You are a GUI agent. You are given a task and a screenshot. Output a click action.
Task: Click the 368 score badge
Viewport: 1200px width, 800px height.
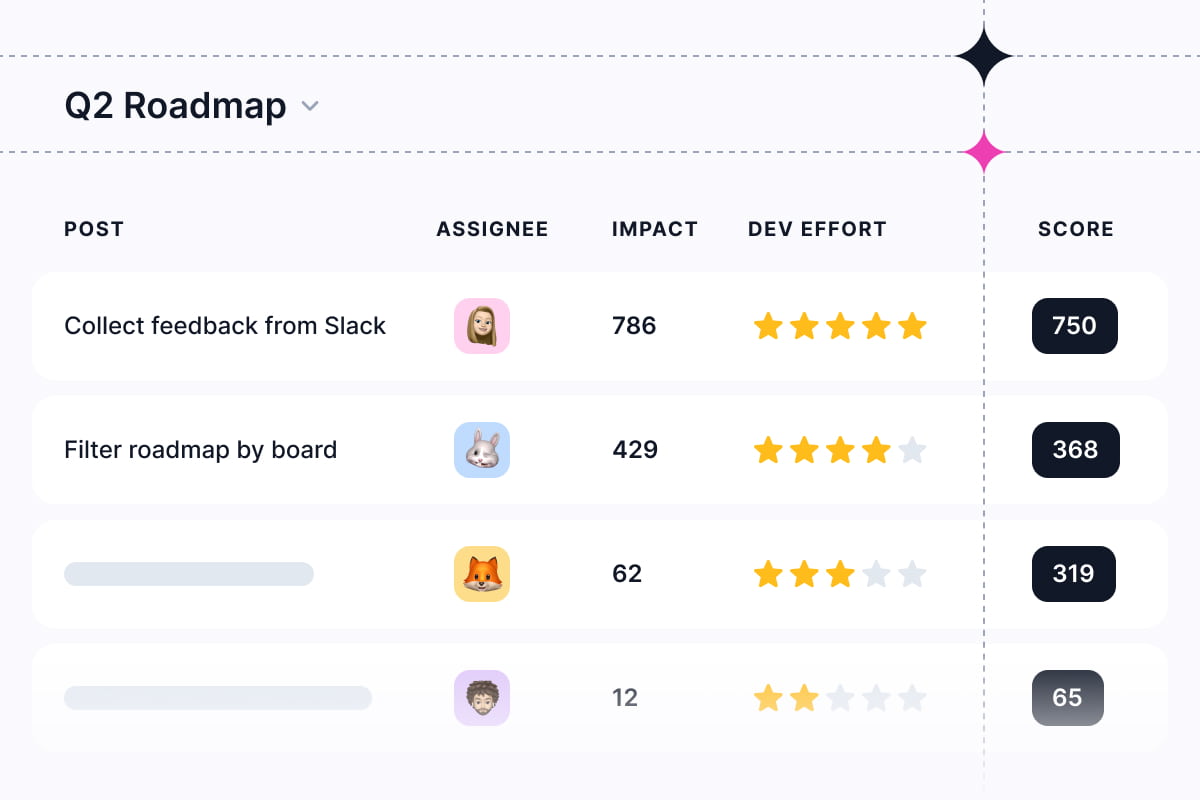[x=1075, y=450]
